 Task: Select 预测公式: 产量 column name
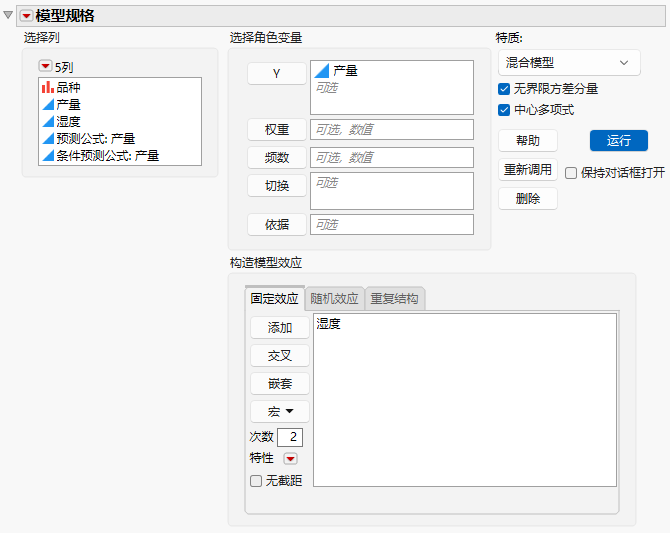96,138
